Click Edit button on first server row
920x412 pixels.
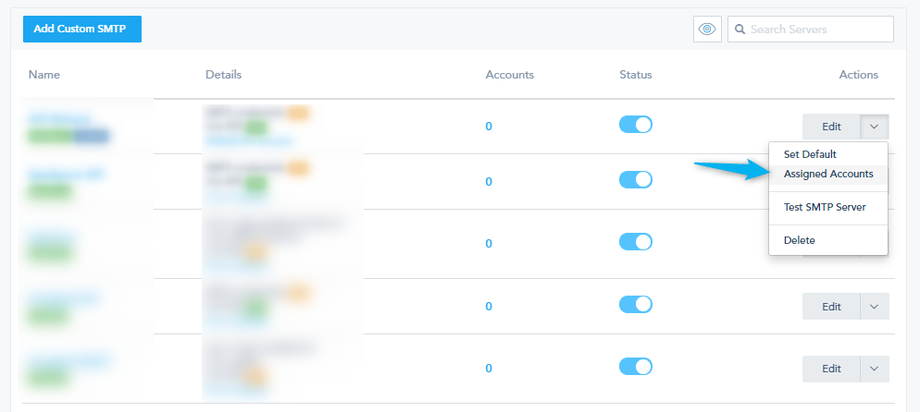click(831, 126)
